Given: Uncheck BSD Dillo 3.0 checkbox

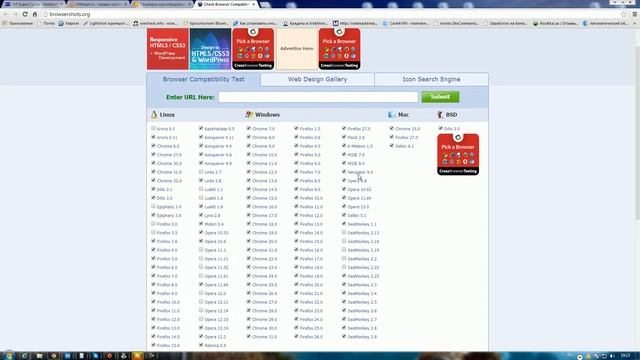Looking at the screenshot, I should [440, 128].
